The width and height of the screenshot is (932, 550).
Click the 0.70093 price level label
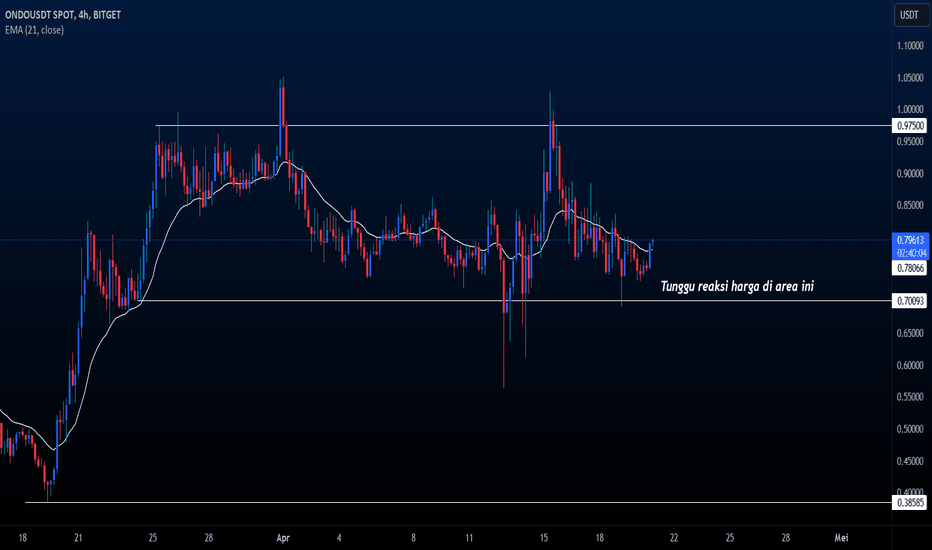coord(910,301)
